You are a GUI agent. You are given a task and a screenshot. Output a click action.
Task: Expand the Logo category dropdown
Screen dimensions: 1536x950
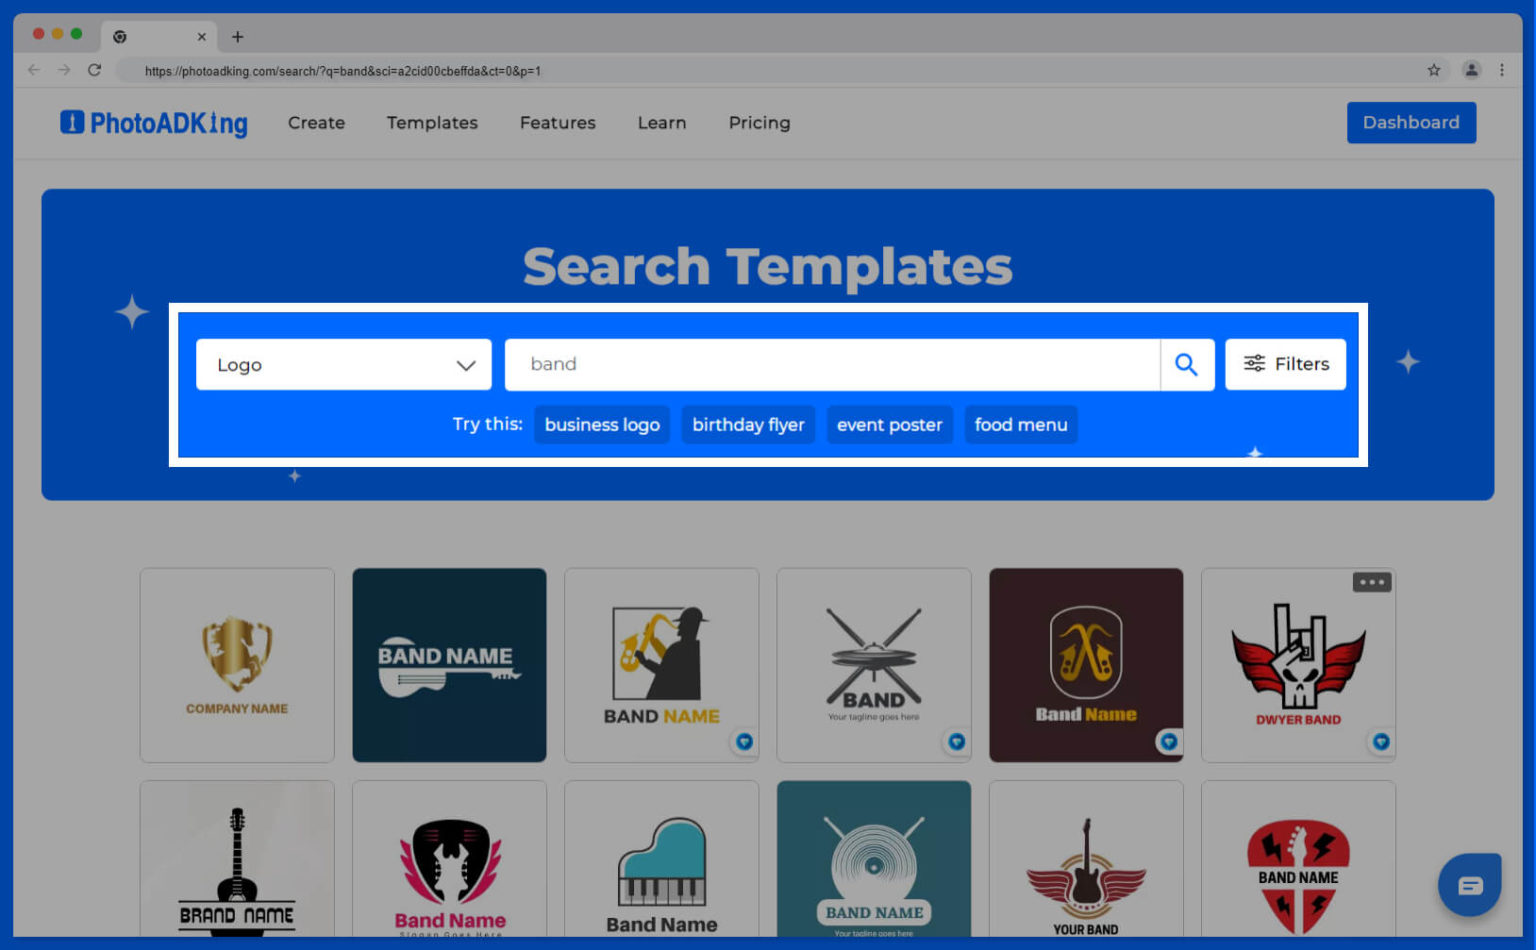pyautogui.click(x=343, y=365)
